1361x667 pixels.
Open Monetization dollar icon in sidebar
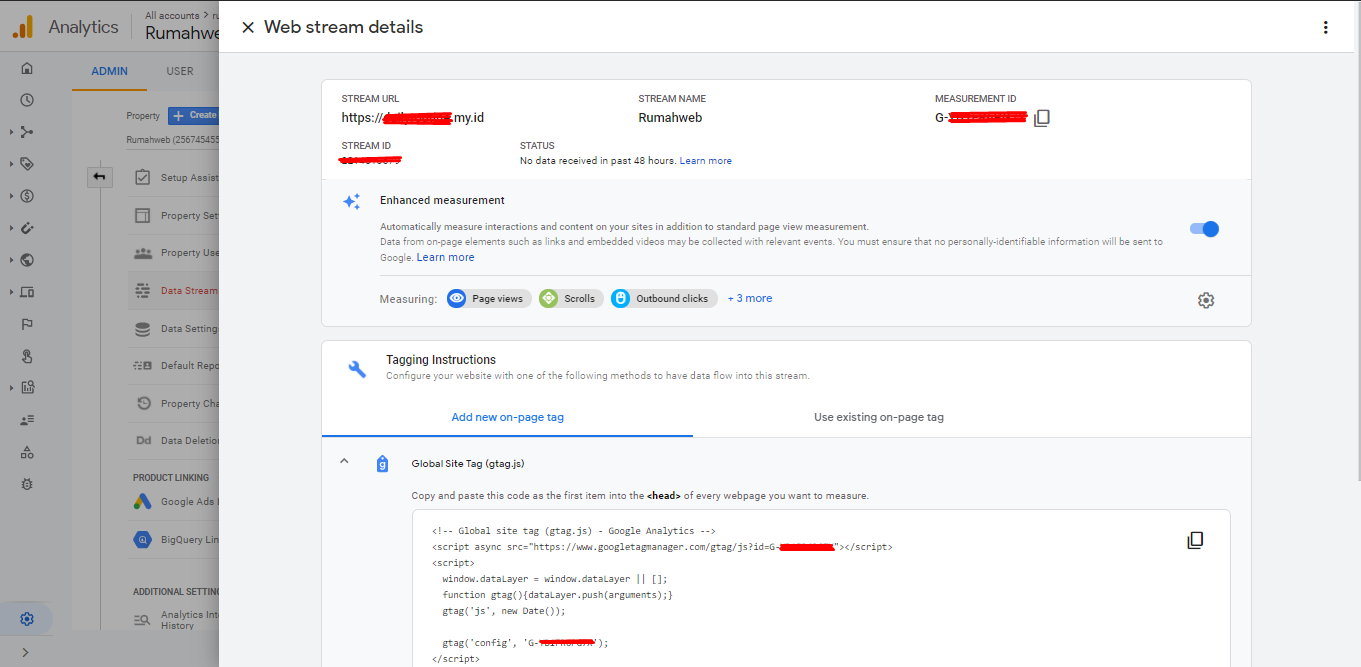[27, 196]
